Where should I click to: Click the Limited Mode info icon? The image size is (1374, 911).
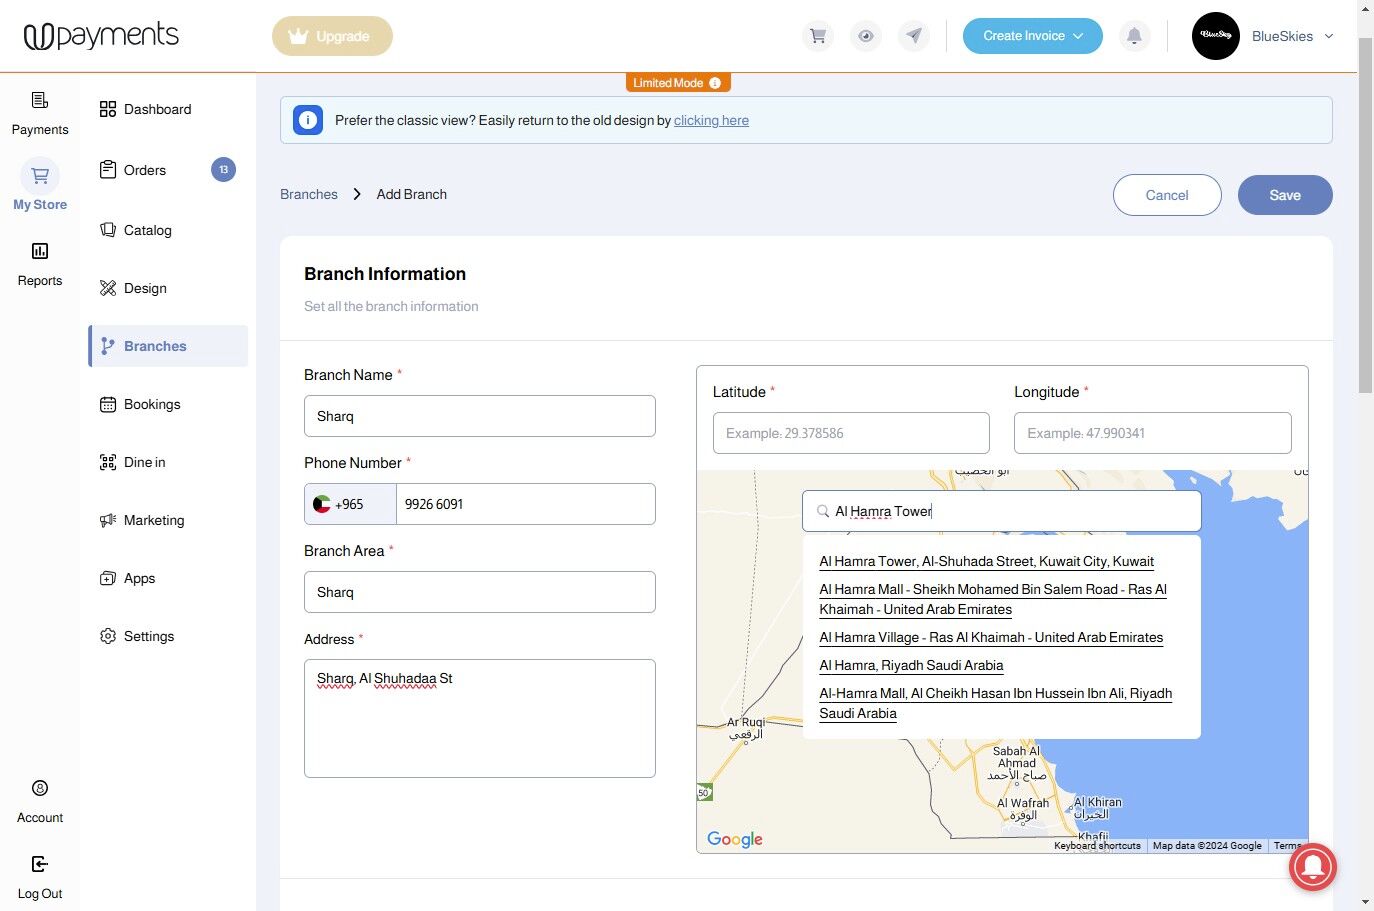715,83
